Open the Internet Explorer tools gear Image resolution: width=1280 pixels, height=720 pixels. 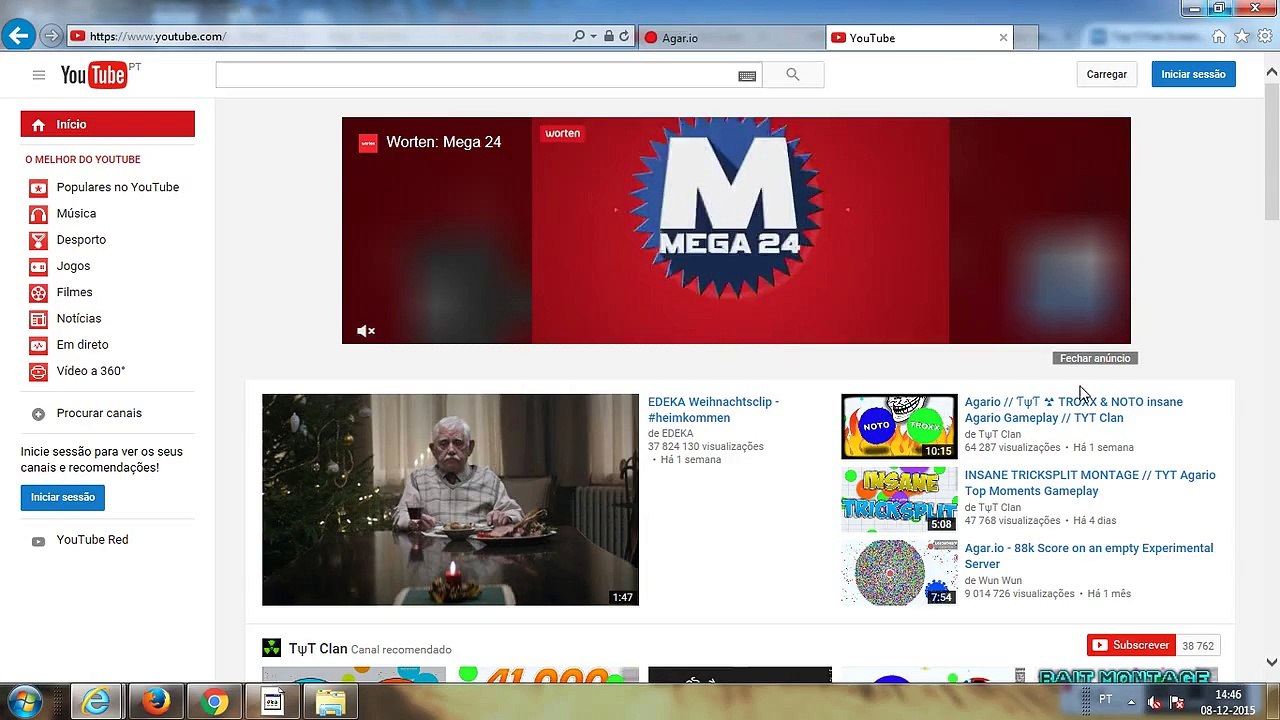1265,37
